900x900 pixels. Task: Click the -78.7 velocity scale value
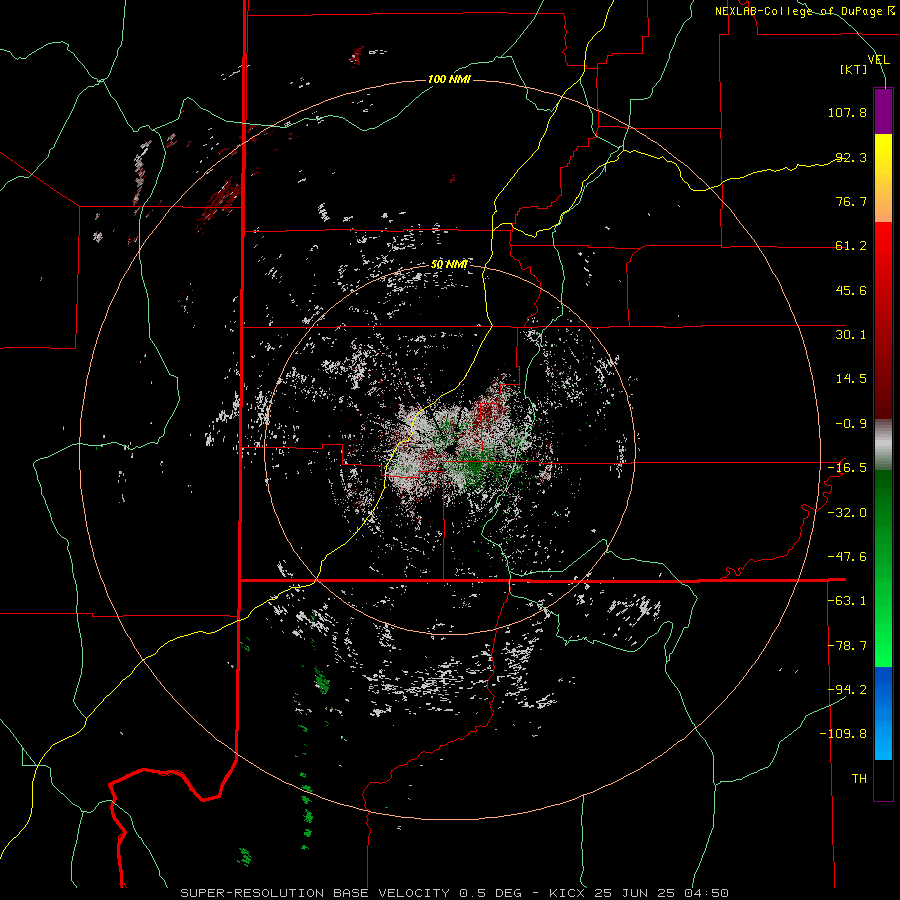pyautogui.click(x=847, y=646)
